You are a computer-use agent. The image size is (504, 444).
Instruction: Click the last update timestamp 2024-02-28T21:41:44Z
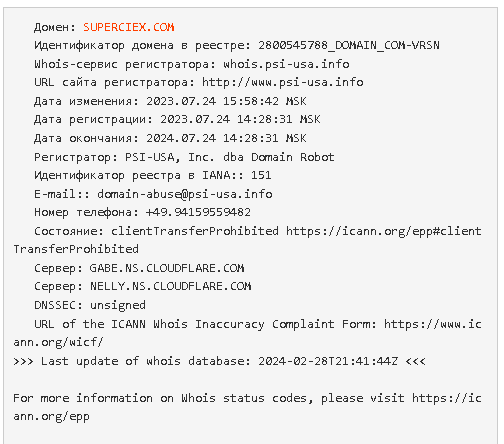(x=328, y=361)
